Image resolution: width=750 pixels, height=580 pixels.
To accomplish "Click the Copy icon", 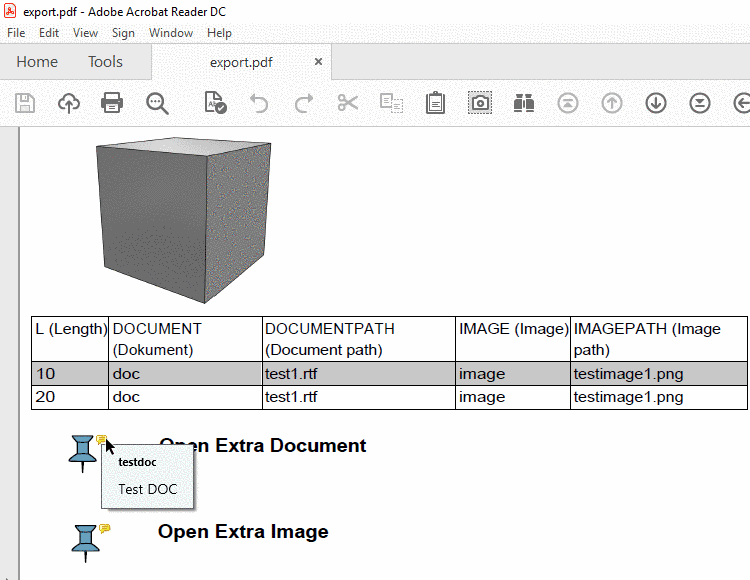I will tap(391, 103).
